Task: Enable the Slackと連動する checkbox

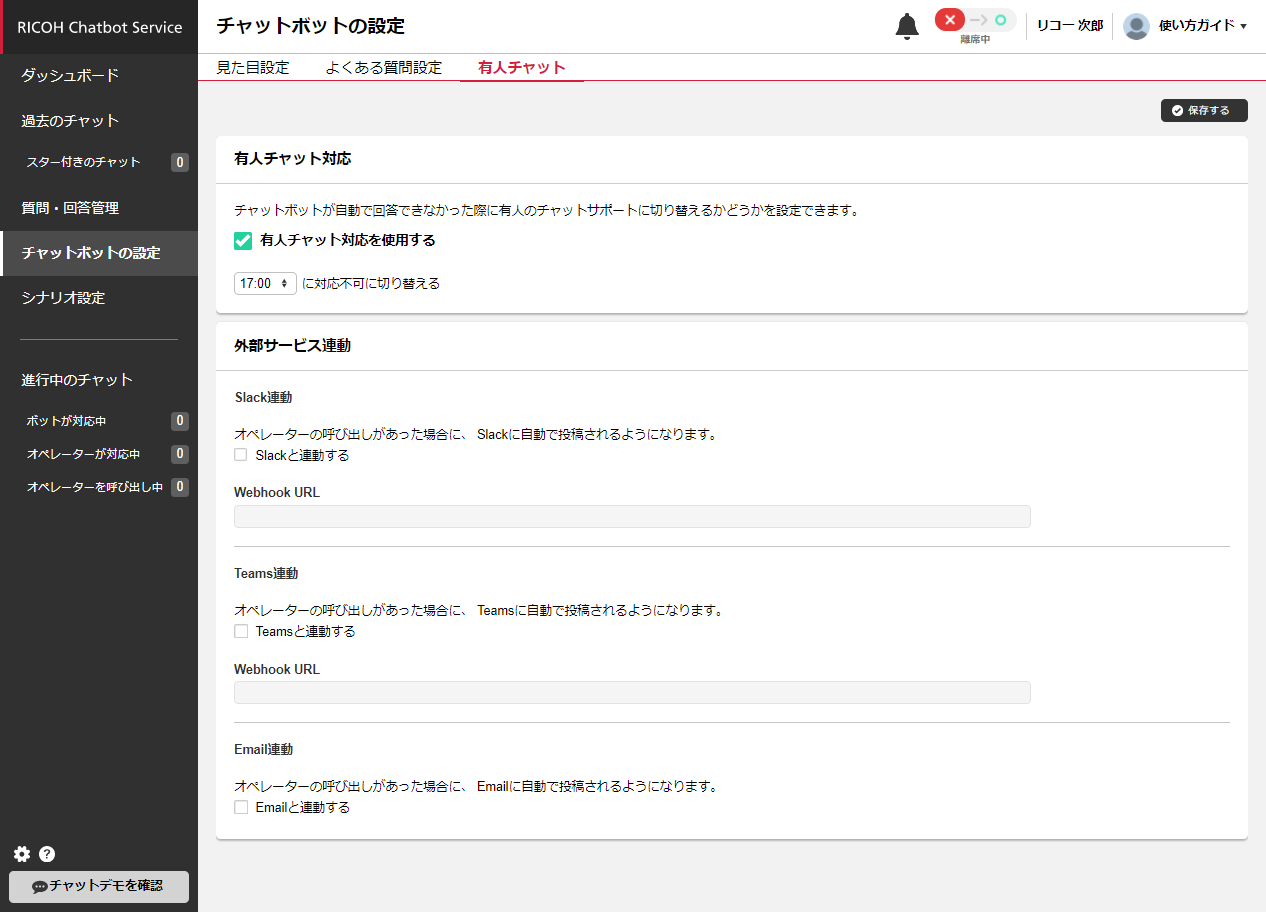Action: (241, 455)
